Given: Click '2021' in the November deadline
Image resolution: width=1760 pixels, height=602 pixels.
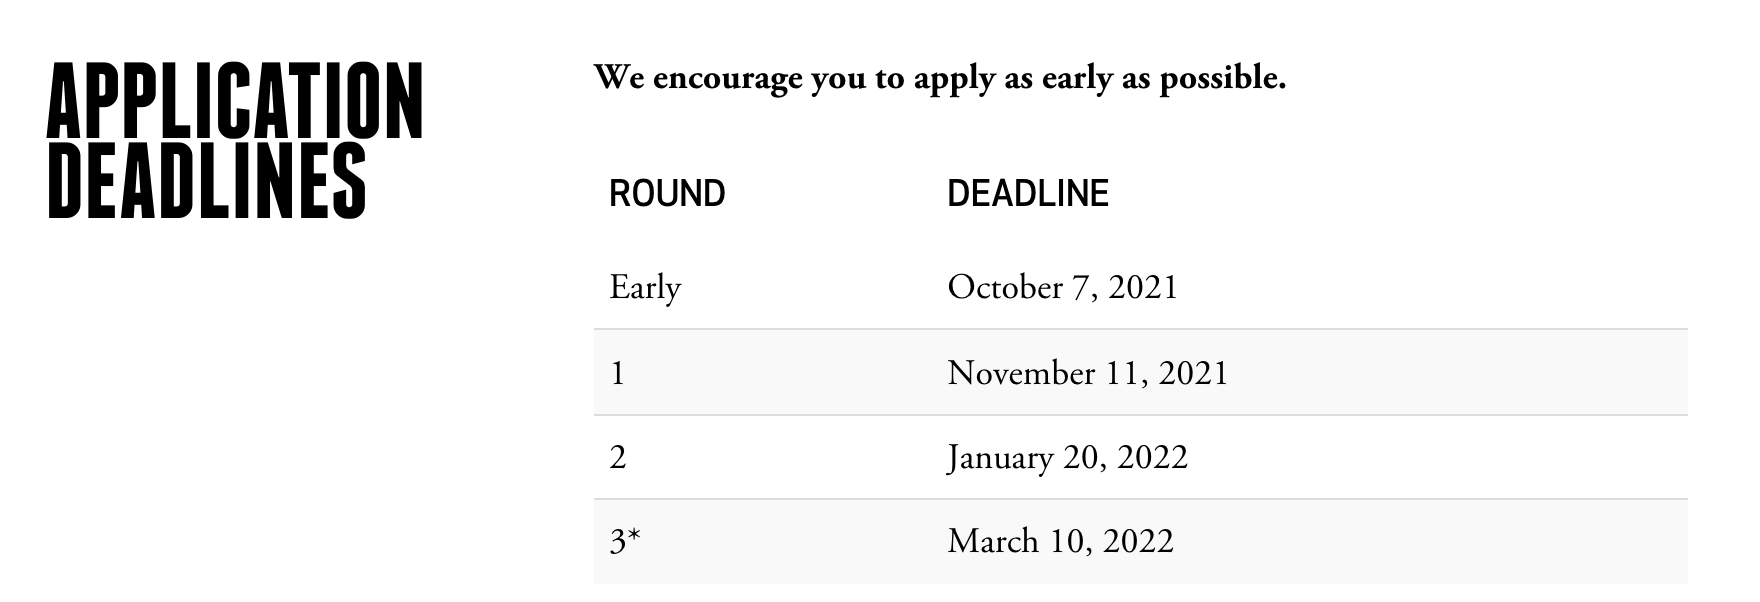Looking at the screenshot, I should (1193, 373).
